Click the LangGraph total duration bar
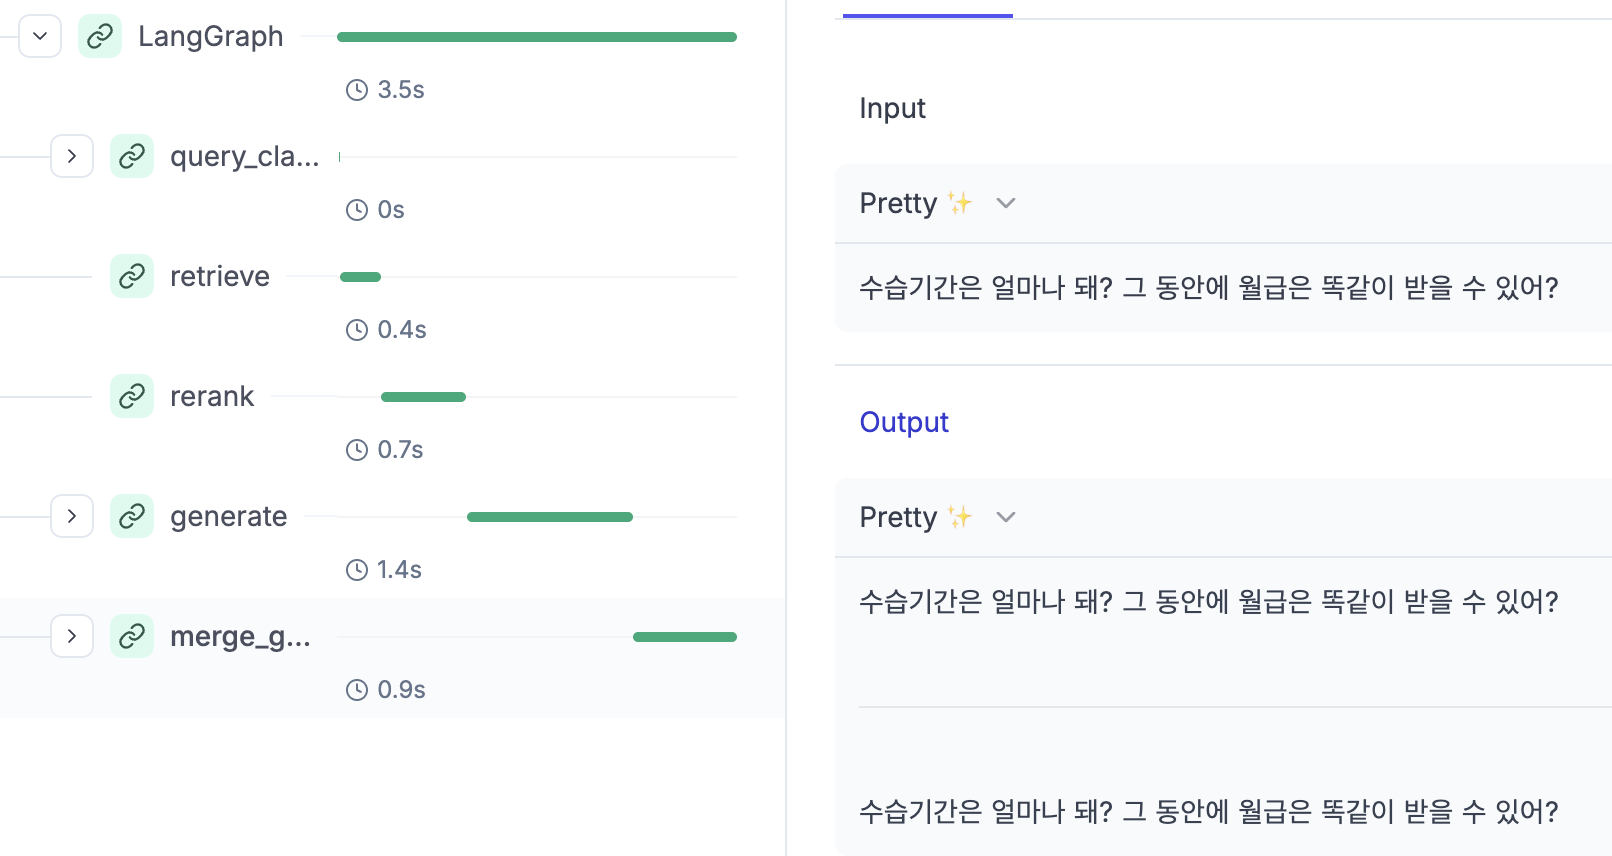The image size is (1612, 856). click(x=537, y=37)
